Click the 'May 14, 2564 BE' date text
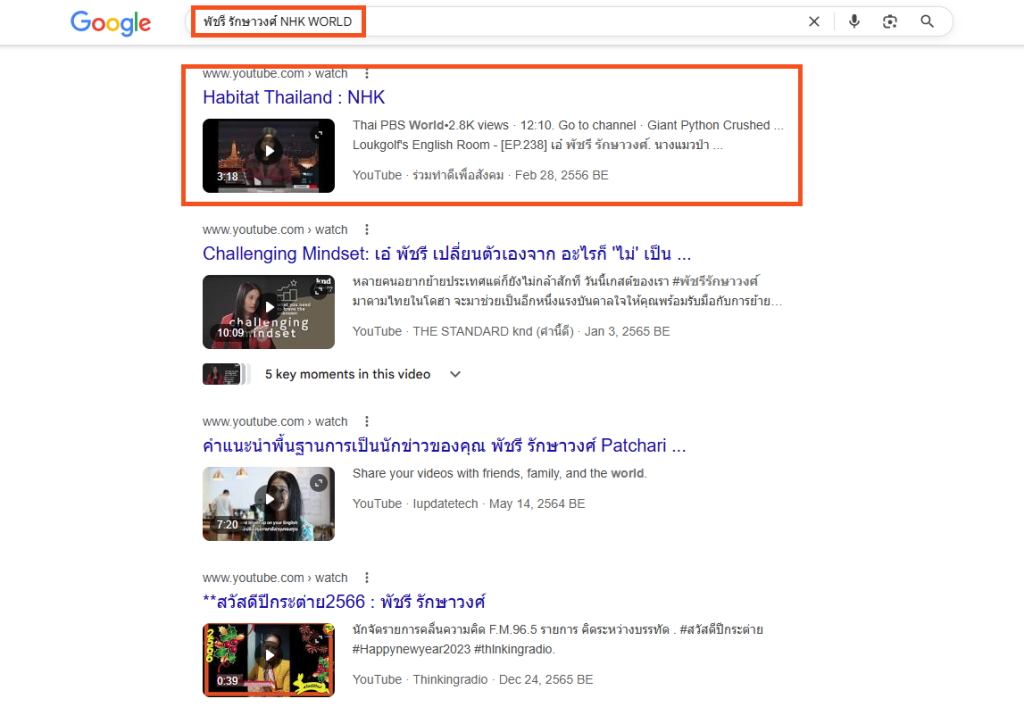 pos(537,504)
